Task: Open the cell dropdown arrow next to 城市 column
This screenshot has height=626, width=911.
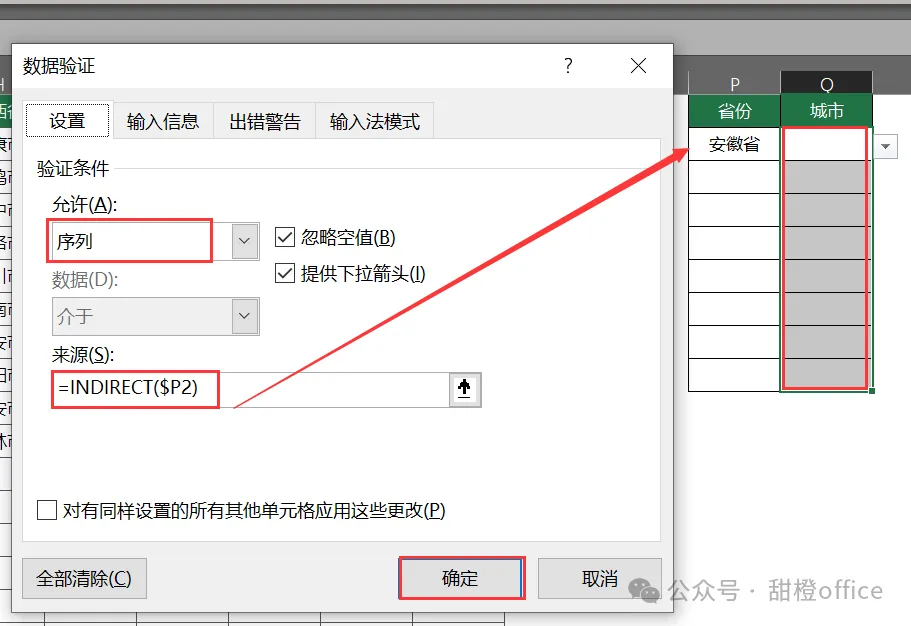Action: (x=885, y=146)
